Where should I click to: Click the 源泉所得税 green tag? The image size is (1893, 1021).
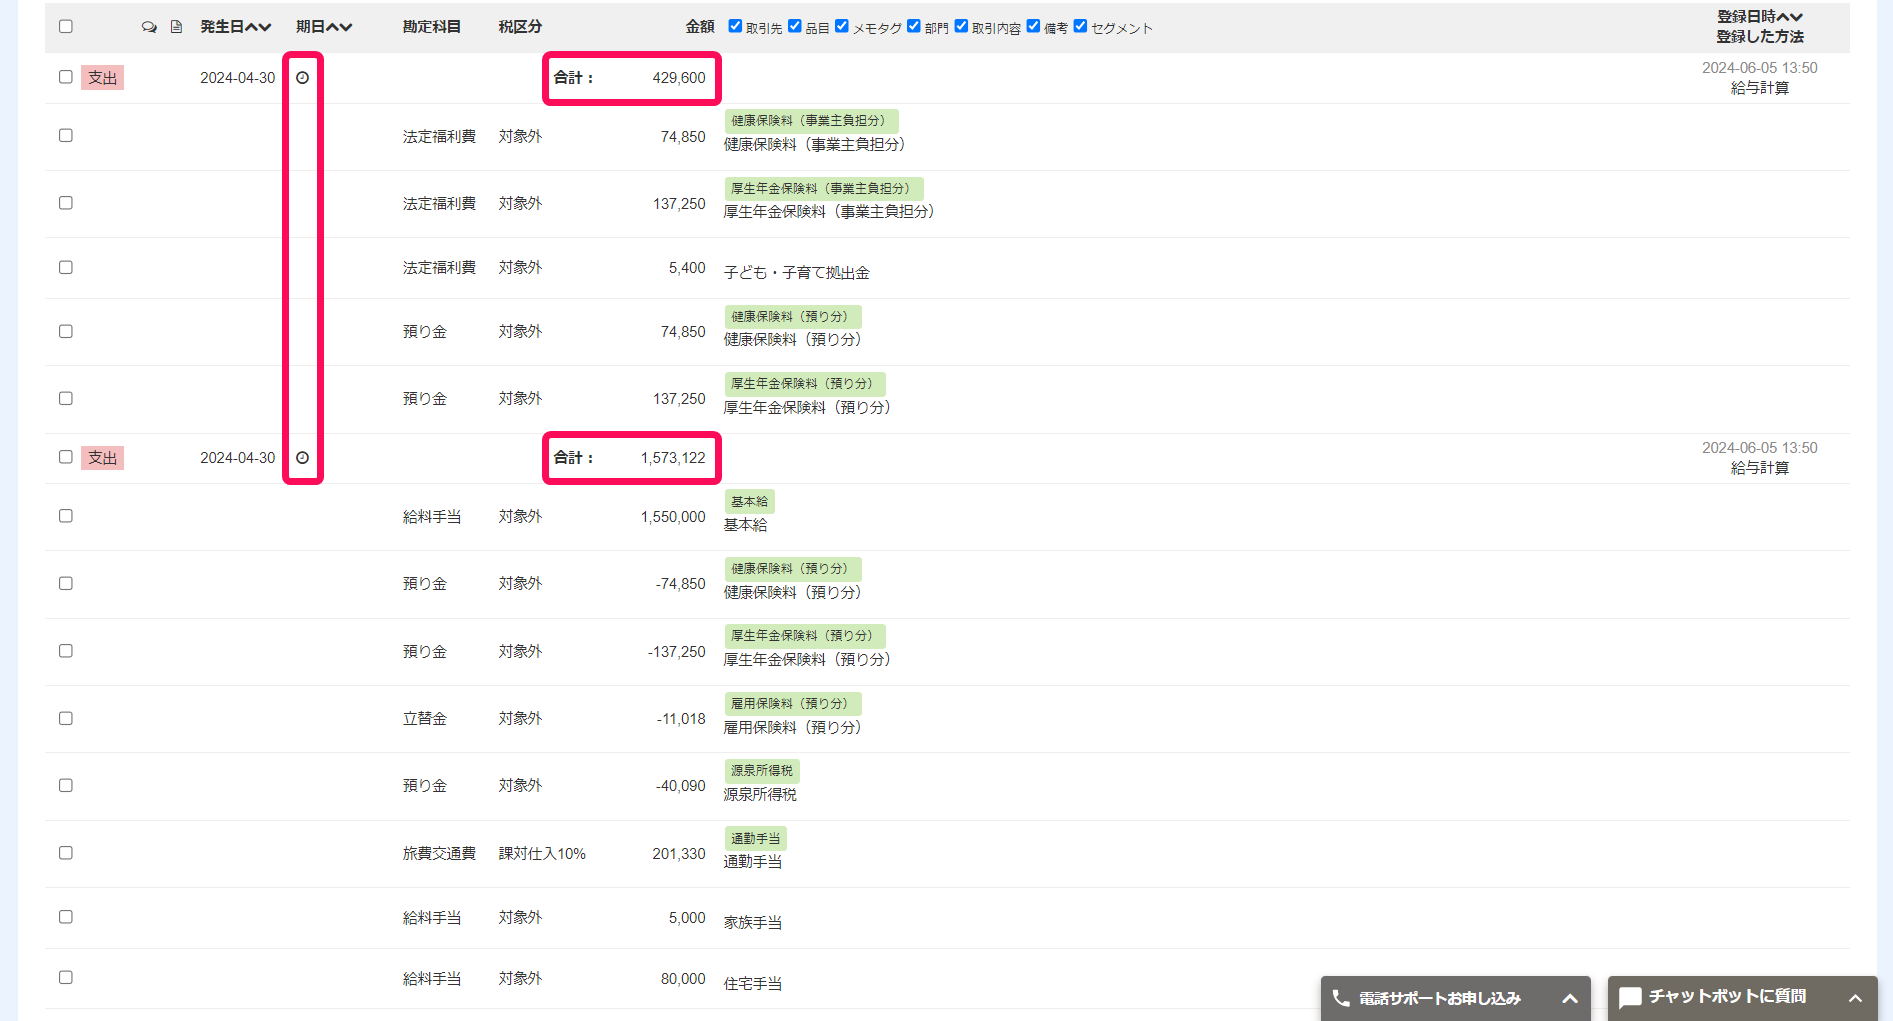tap(762, 771)
